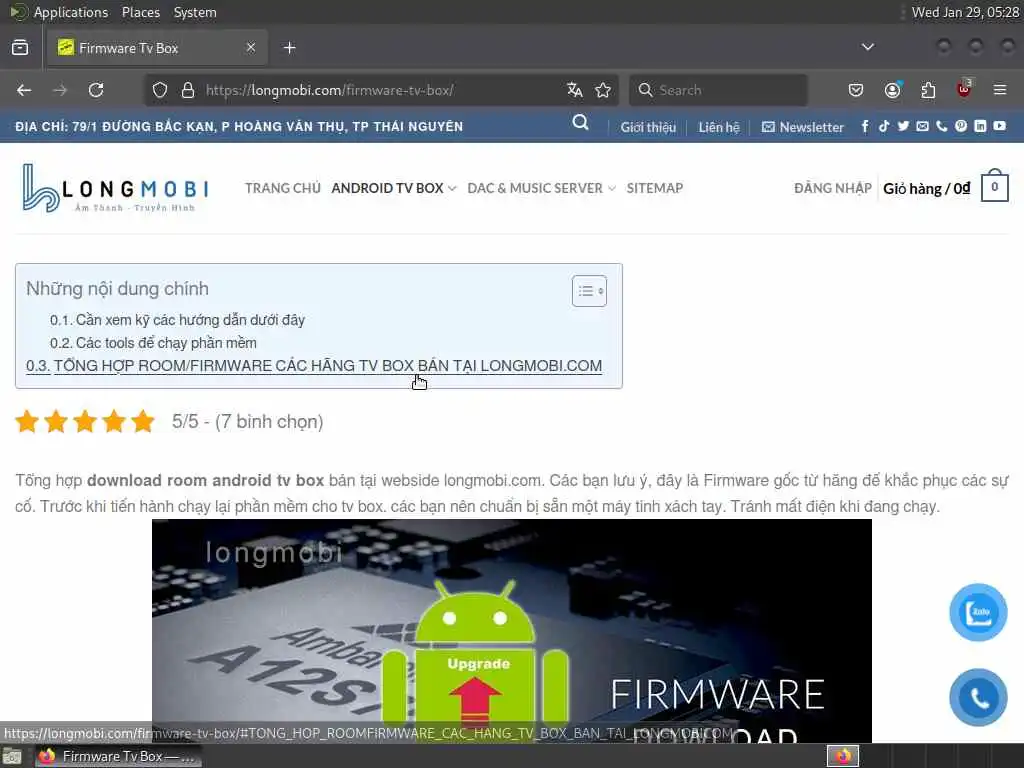
Task: Select the Firmware Tv Box tab
Action: coord(157,48)
